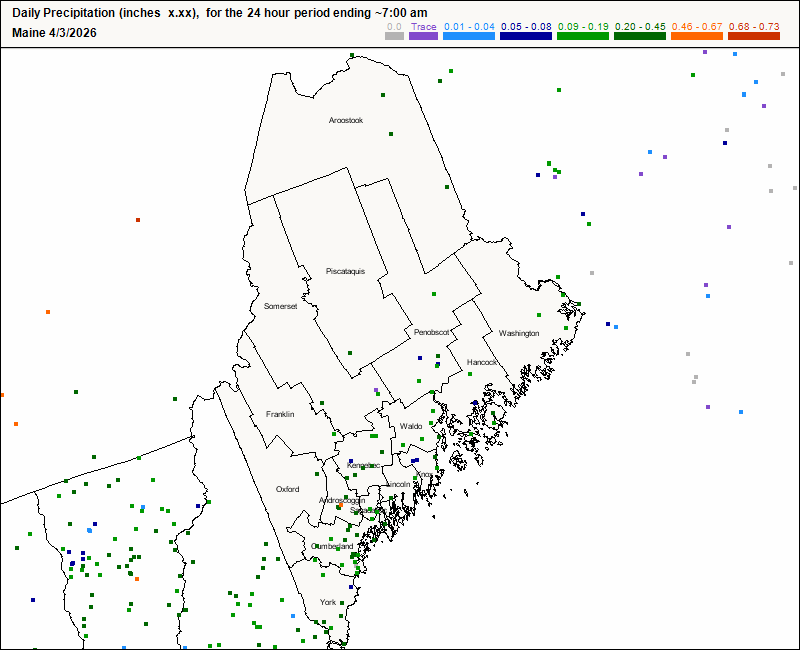The width and height of the screenshot is (800, 650).
Task: Choose the red 0.68 - 0.73 legend swatch
Action: pos(754,36)
